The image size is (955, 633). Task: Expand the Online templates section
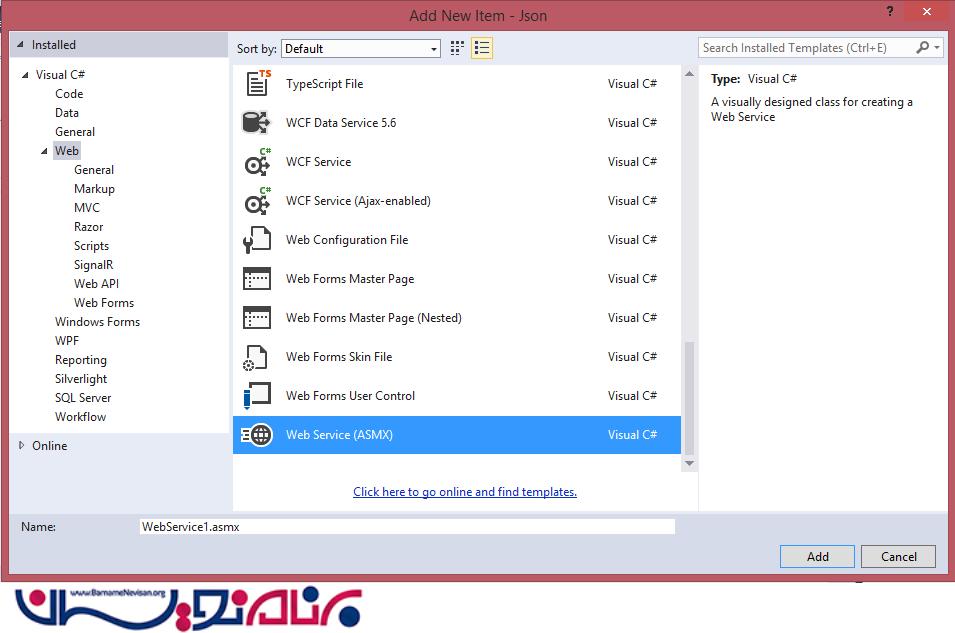[x=22, y=446]
